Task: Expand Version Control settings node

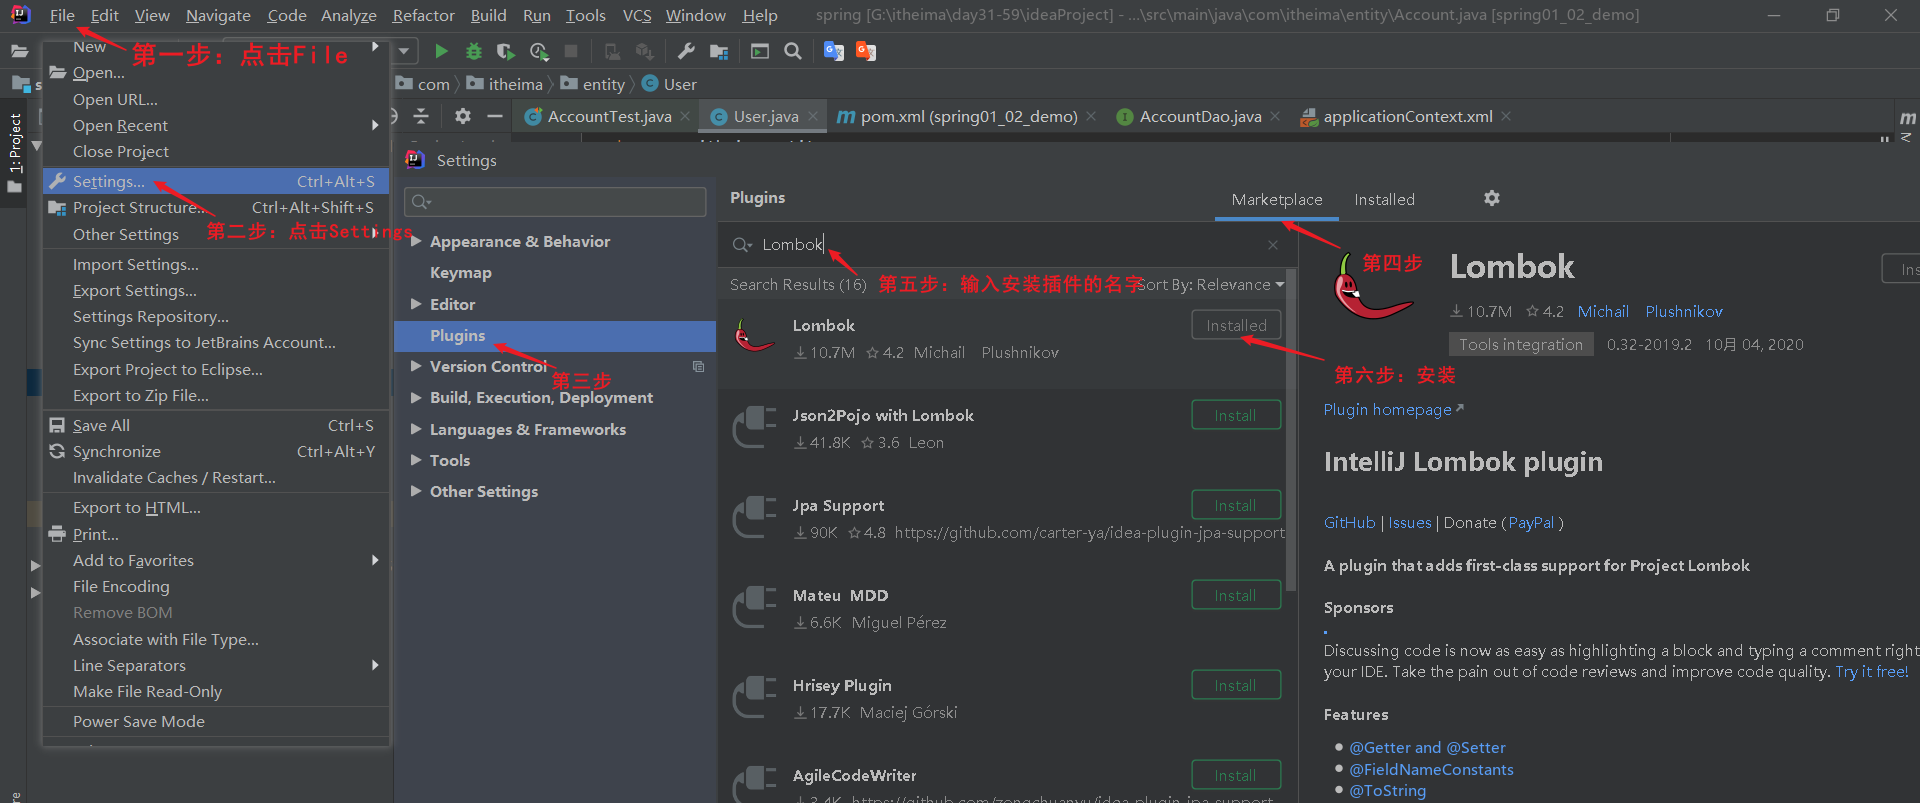Action: pos(416,366)
